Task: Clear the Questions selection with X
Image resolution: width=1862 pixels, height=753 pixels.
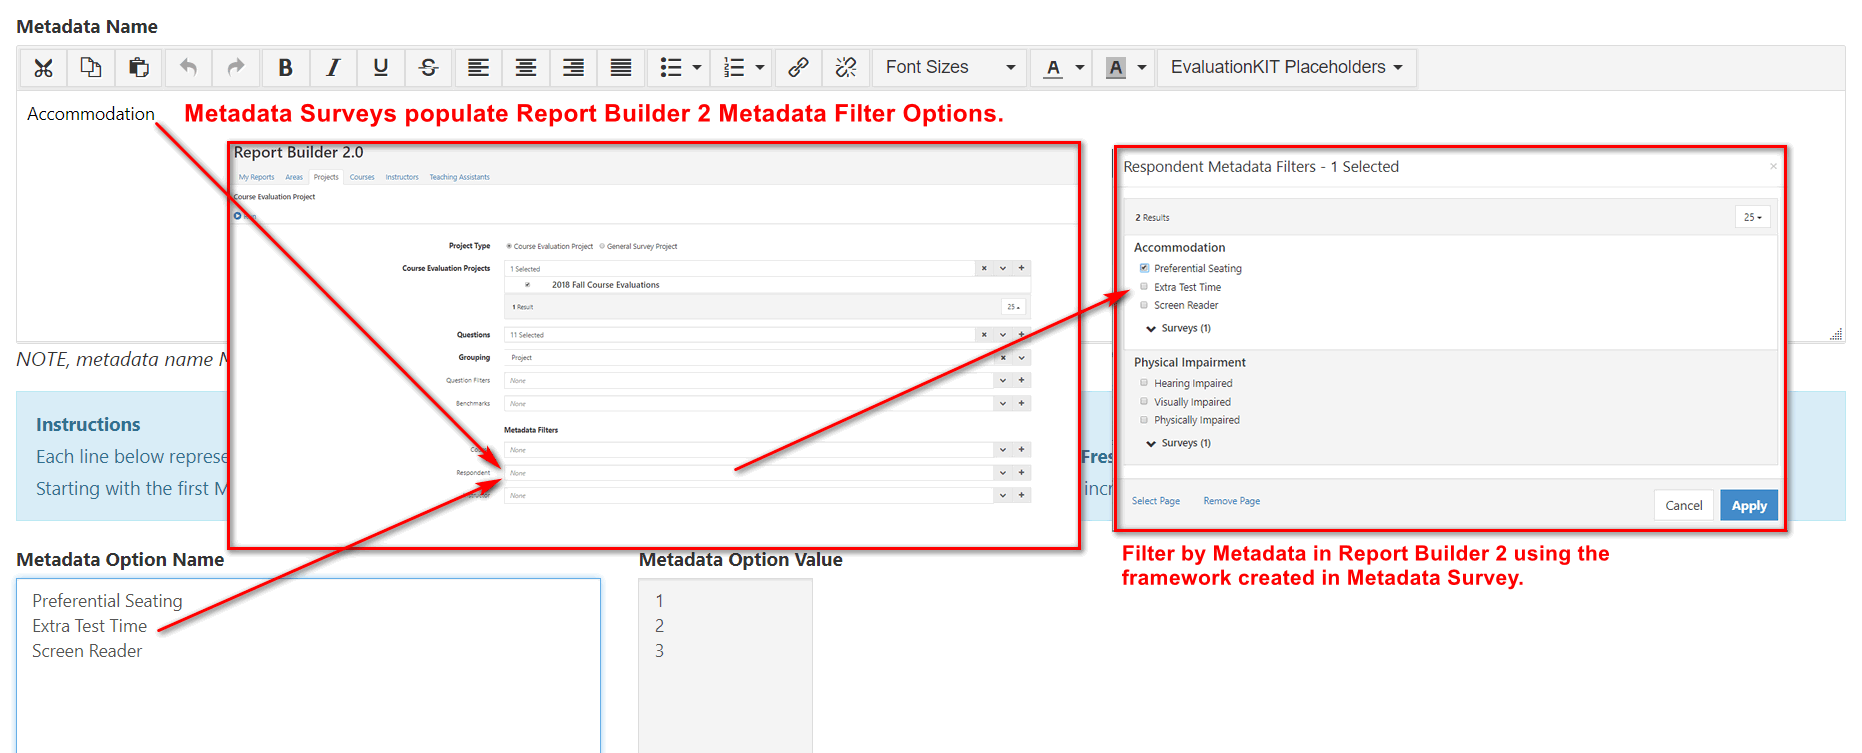Action: pyautogui.click(x=984, y=335)
